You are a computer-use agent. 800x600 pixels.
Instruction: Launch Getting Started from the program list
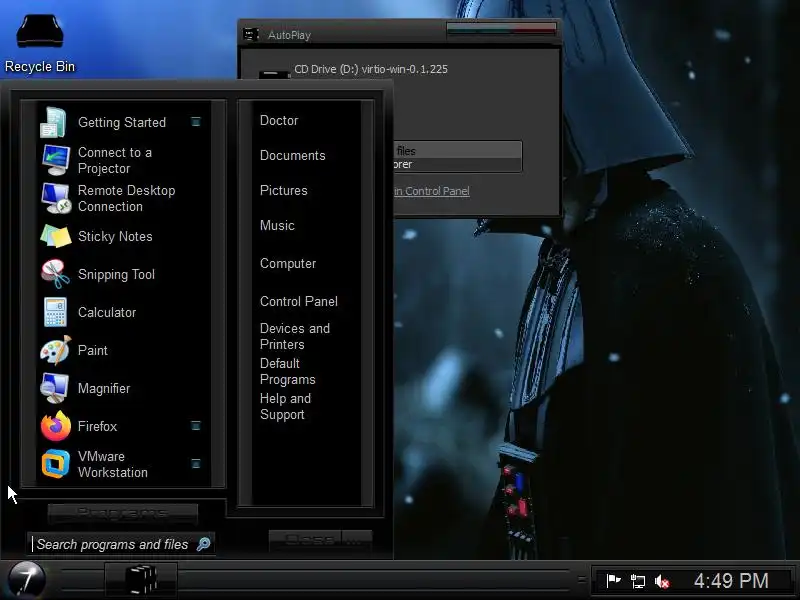(x=121, y=122)
